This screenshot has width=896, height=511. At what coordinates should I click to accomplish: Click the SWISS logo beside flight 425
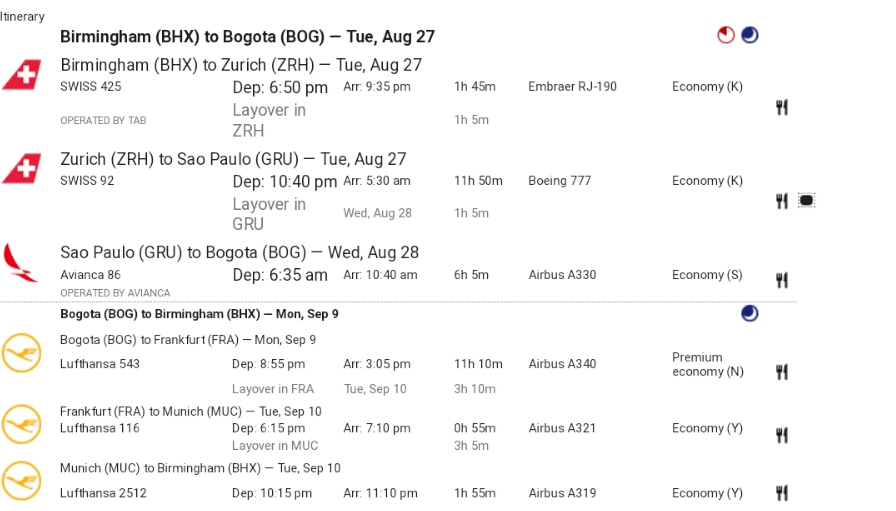22,75
